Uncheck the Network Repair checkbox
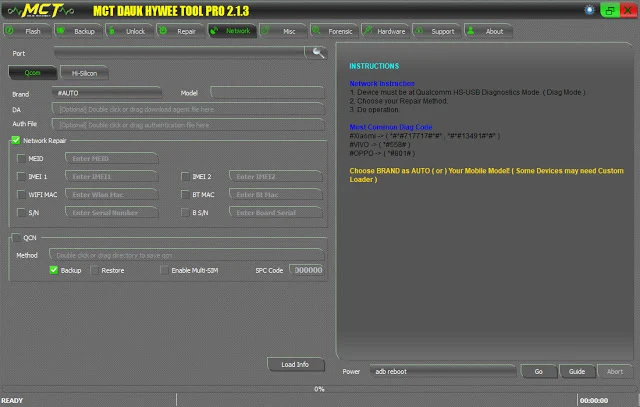 pyautogui.click(x=16, y=140)
